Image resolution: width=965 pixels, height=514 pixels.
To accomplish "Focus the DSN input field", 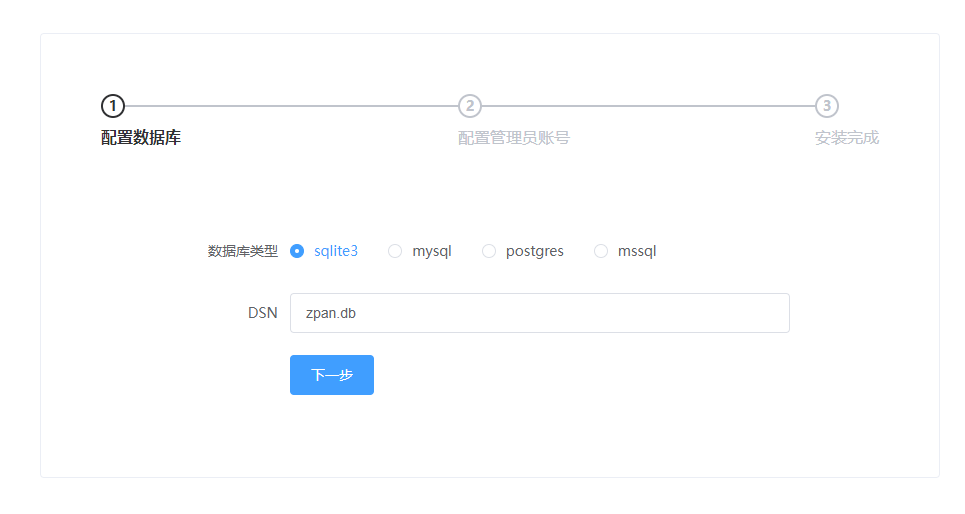I will pyautogui.click(x=540, y=313).
